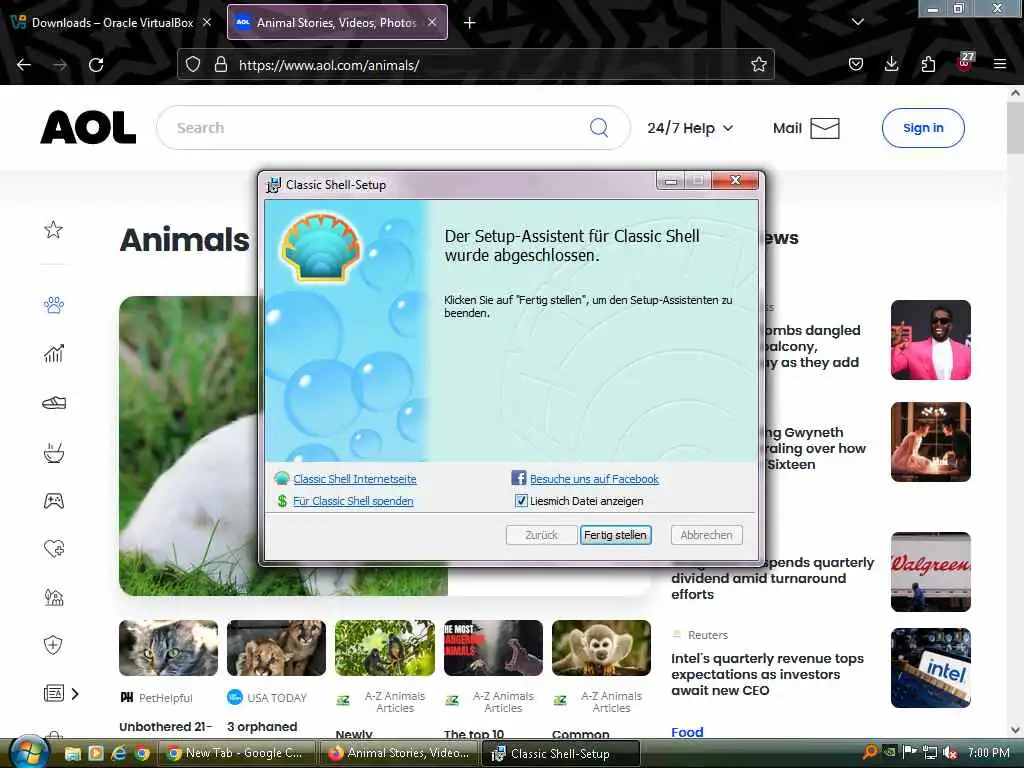This screenshot has width=1024, height=768.
Task: Open the Mail envelope icon
Action: click(825, 128)
